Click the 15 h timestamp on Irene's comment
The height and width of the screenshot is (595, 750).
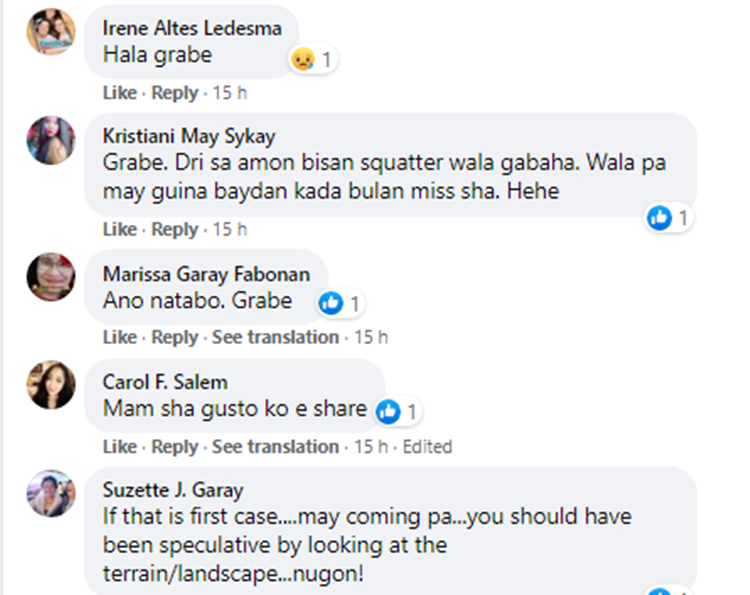(229, 93)
